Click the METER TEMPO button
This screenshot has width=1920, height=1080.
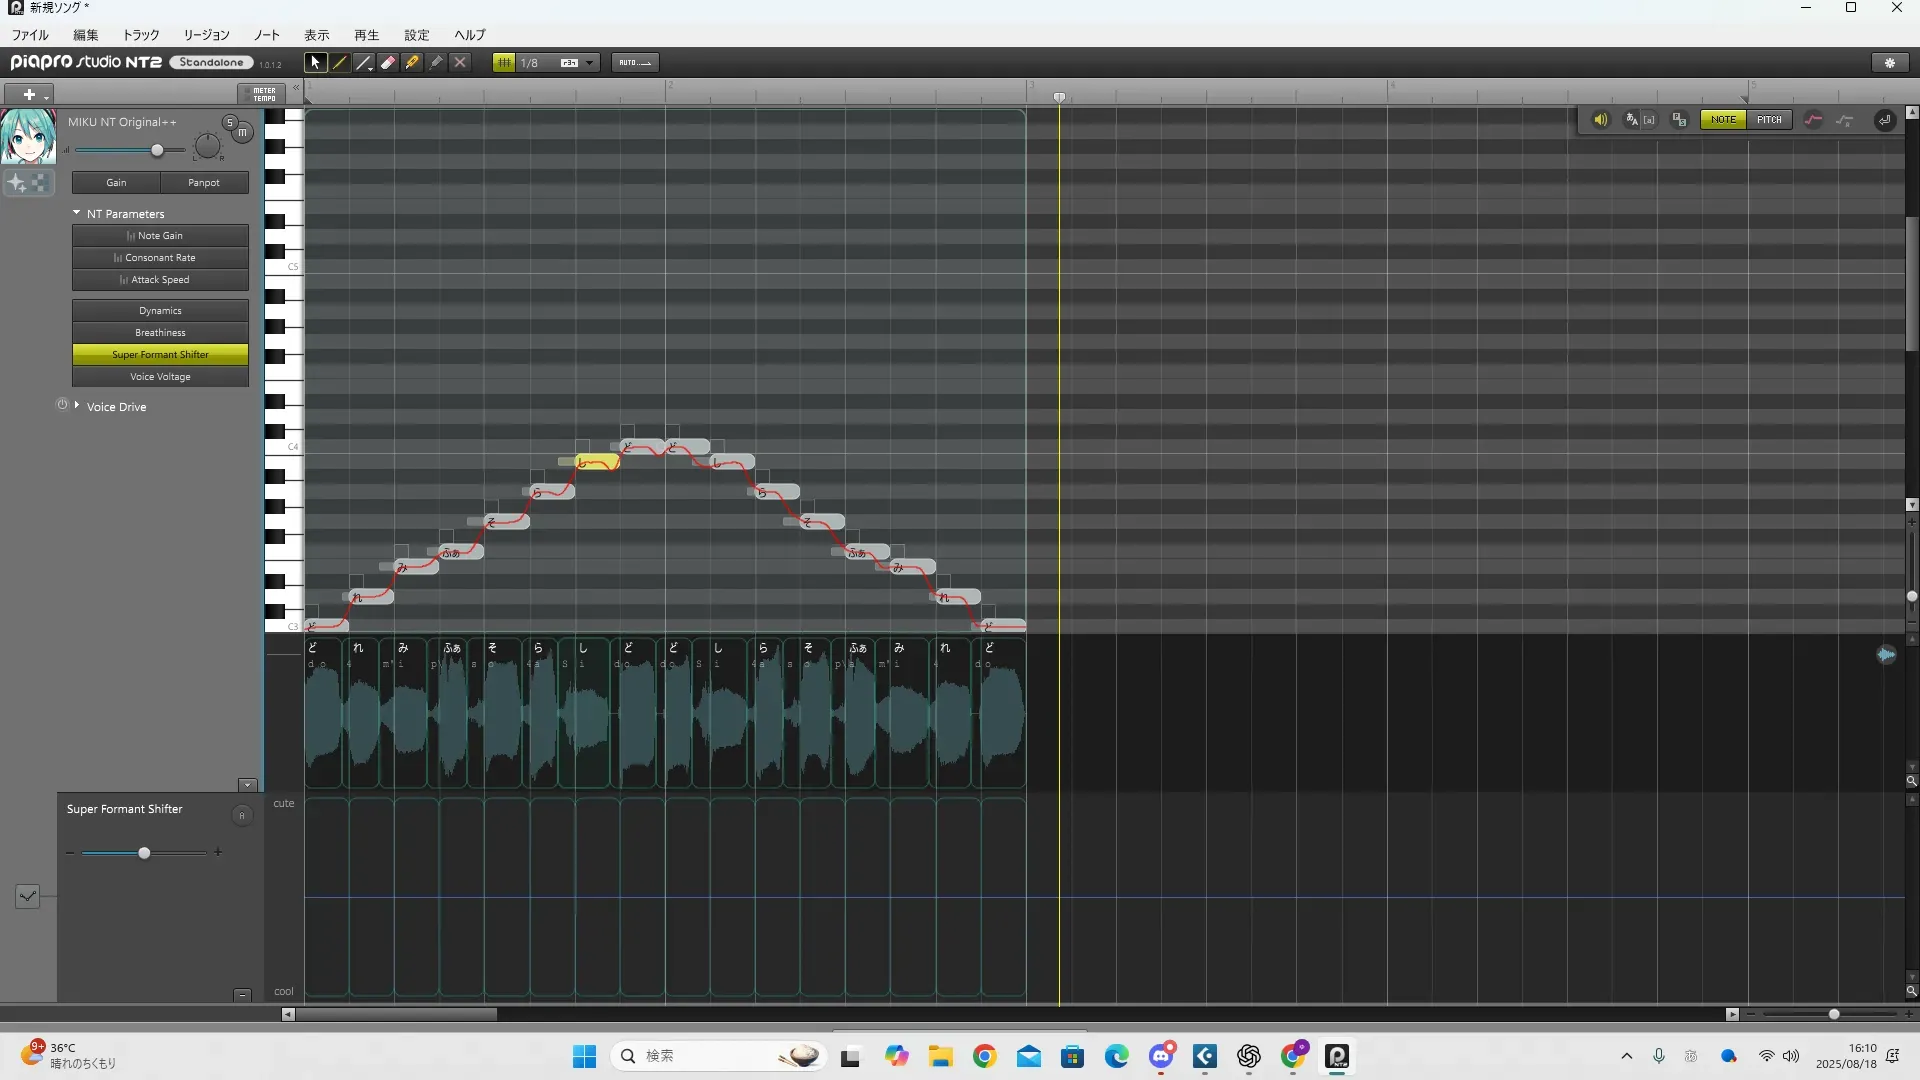[x=263, y=94]
